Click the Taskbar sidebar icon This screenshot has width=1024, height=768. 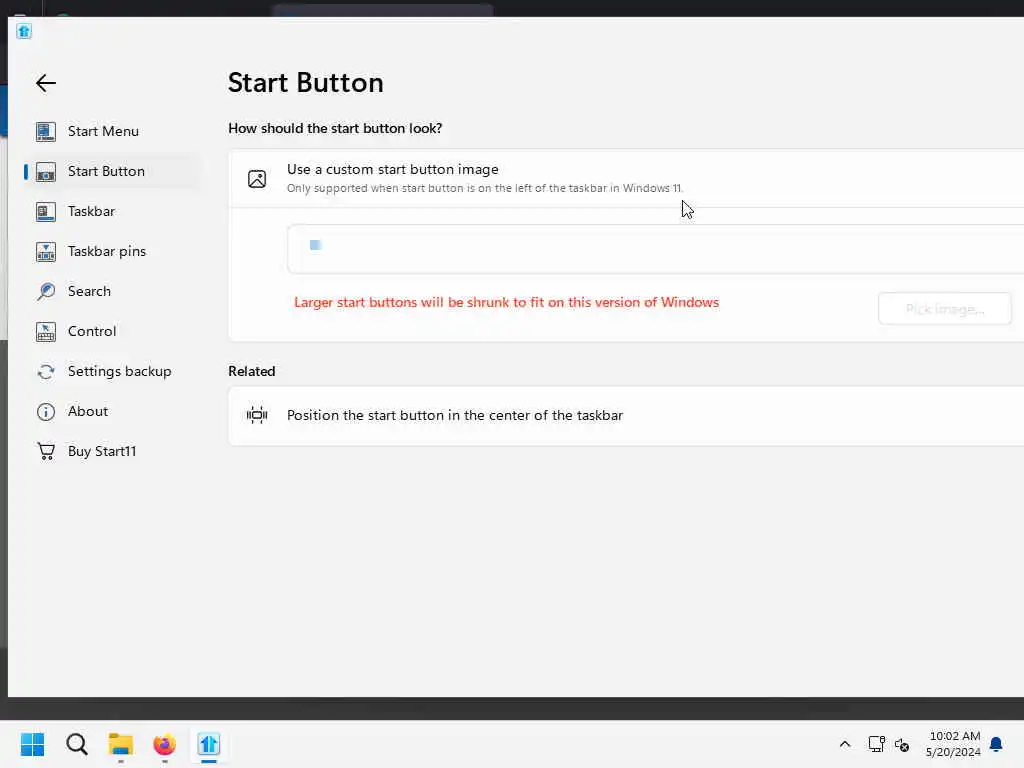pyautogui.click(x=46, y=212)
